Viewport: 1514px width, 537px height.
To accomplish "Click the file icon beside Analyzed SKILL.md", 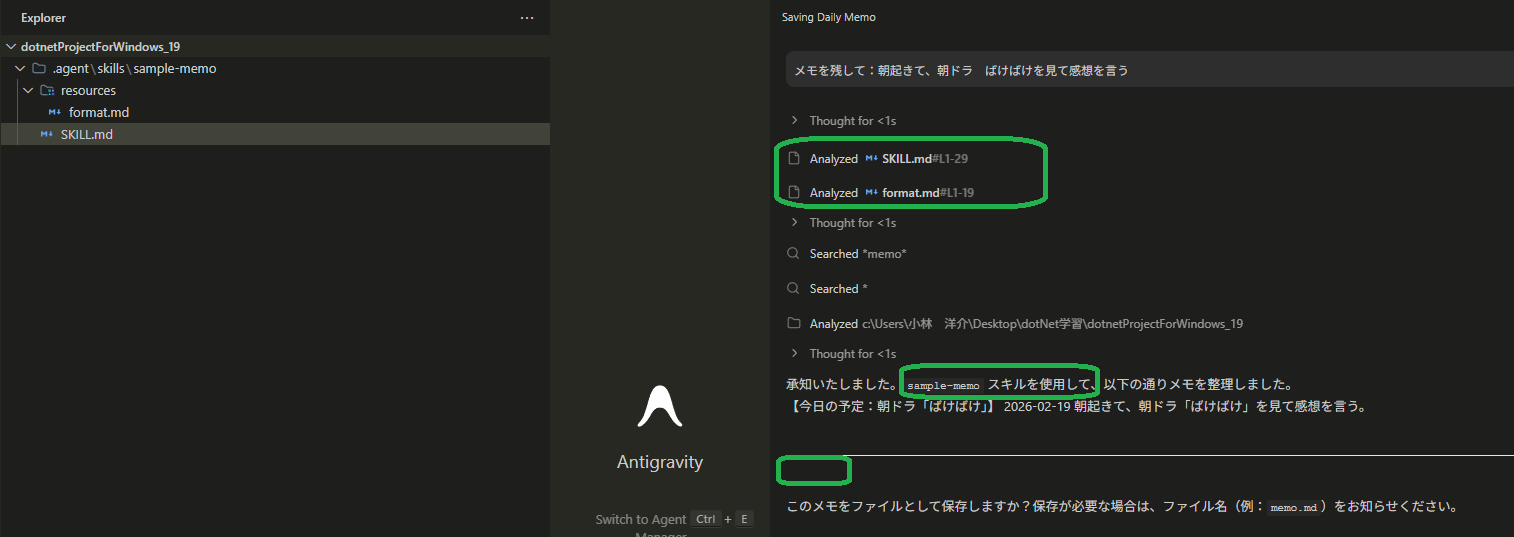I will 794,159.
